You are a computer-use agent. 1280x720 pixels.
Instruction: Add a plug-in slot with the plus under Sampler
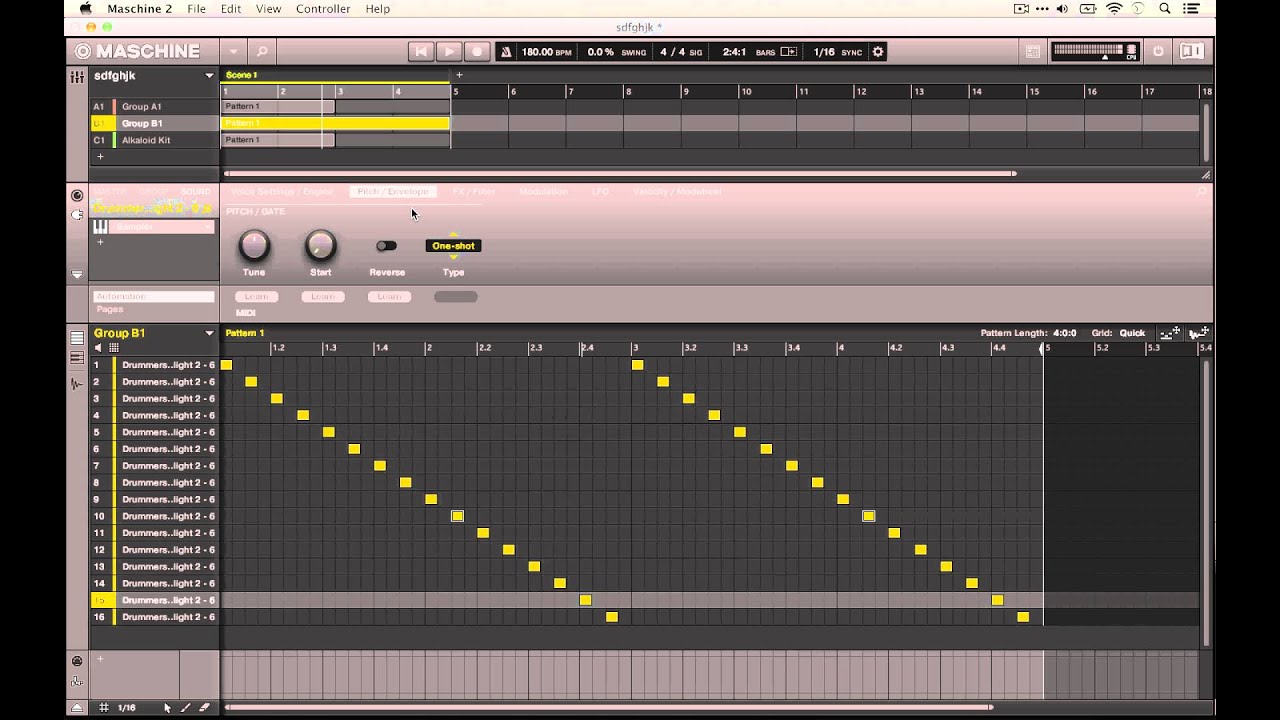point(100,242)
